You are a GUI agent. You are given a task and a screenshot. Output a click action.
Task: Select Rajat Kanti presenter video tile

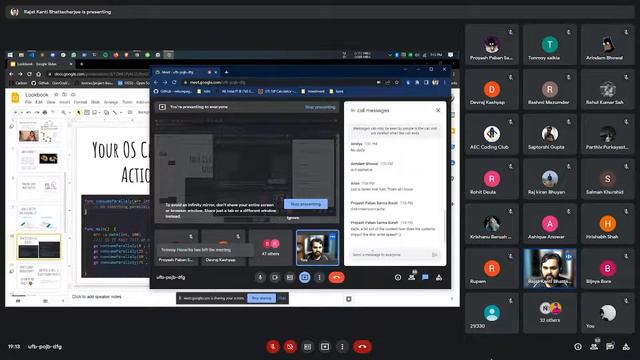pyautogui.click(x=549, y=268)
